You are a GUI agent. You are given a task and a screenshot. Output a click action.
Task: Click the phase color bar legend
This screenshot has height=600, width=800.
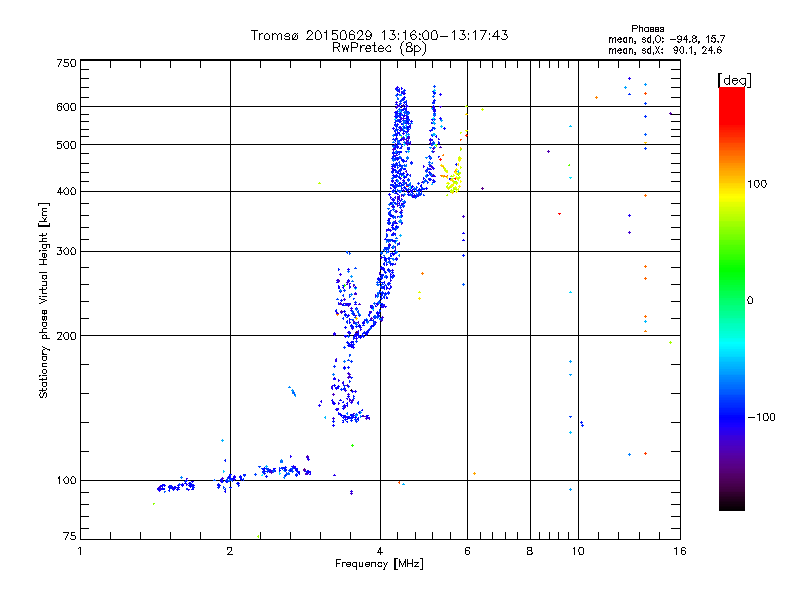732,298
